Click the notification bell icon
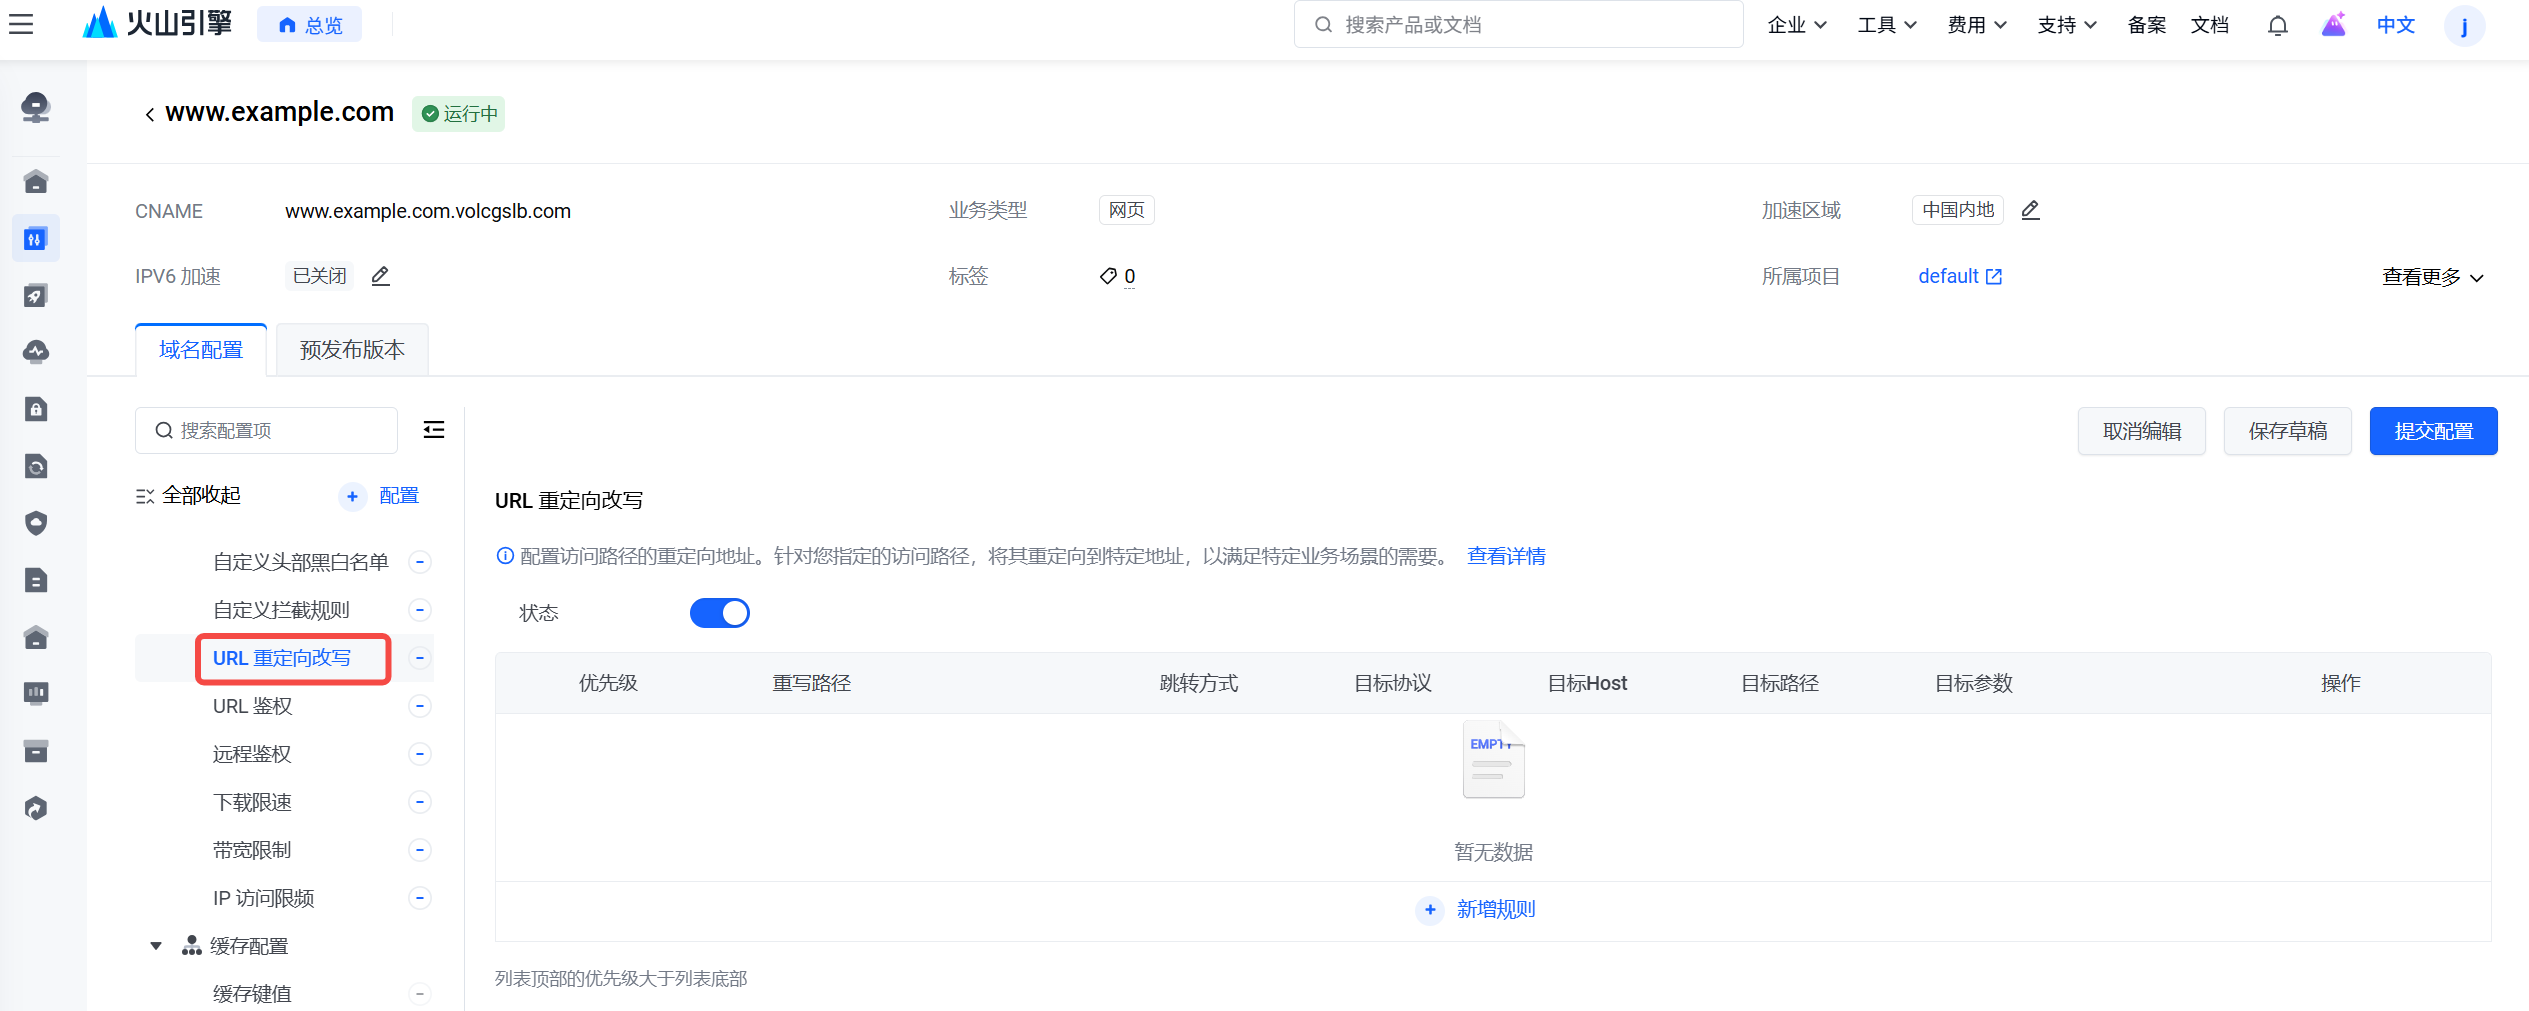Screen dimensions: 2529x1011 [x=2277, y=25]
